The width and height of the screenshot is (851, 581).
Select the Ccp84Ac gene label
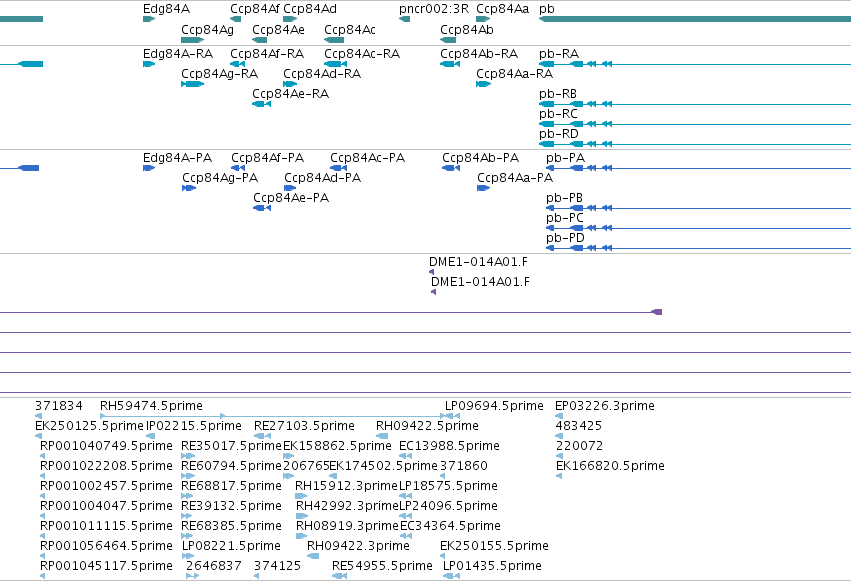(350, 30)
